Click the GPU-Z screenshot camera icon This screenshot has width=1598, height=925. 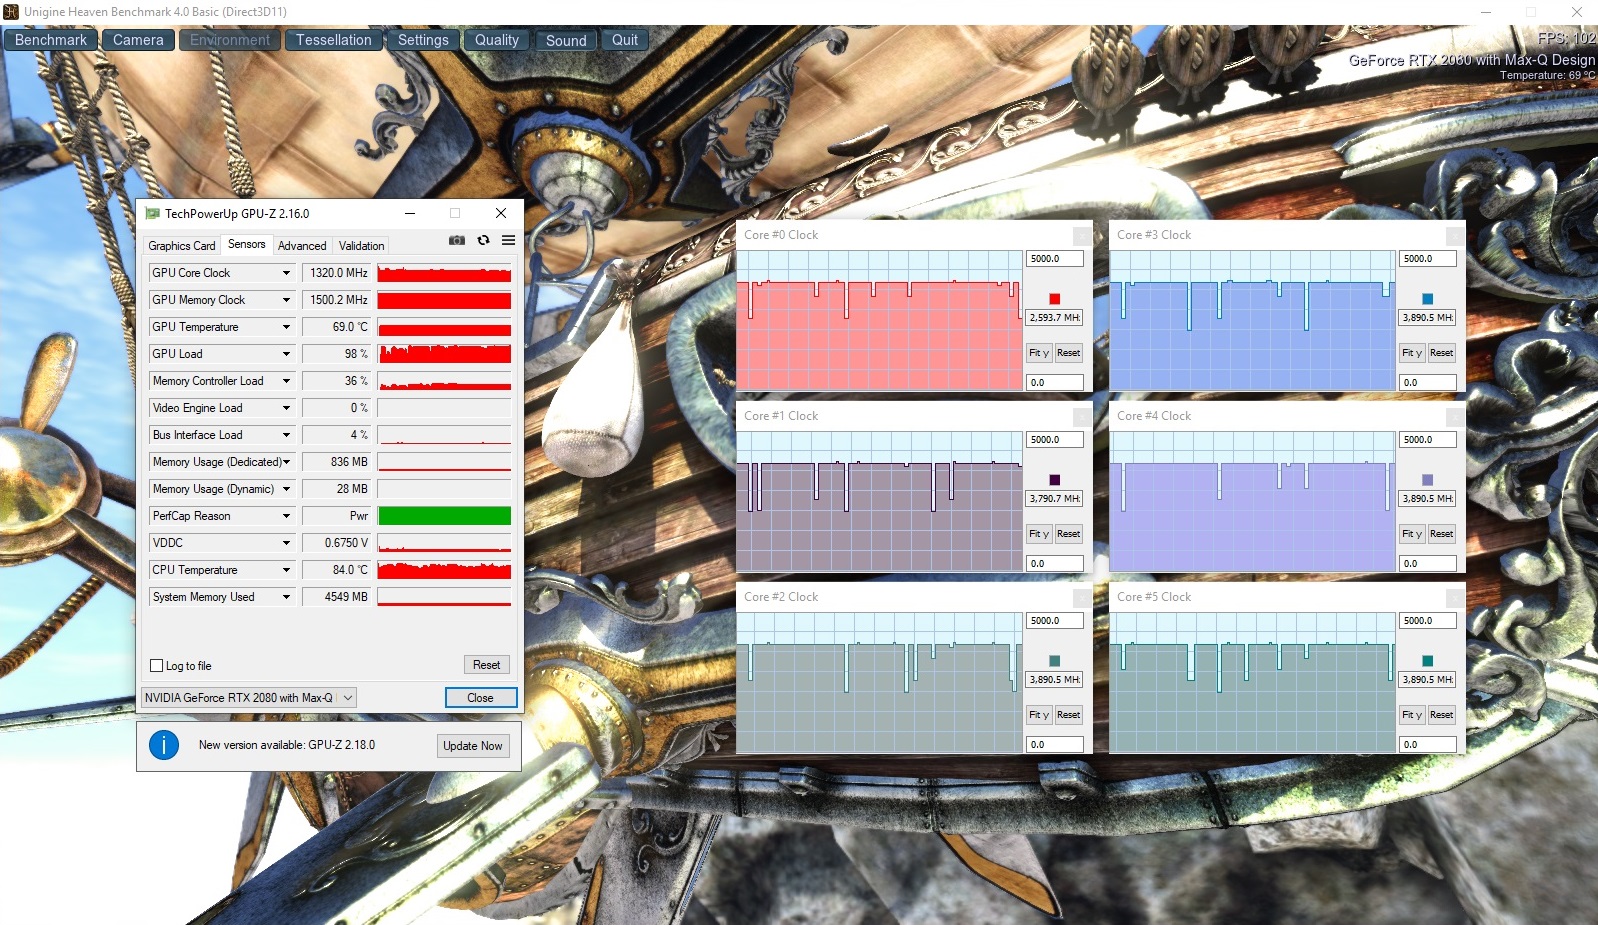456,241
